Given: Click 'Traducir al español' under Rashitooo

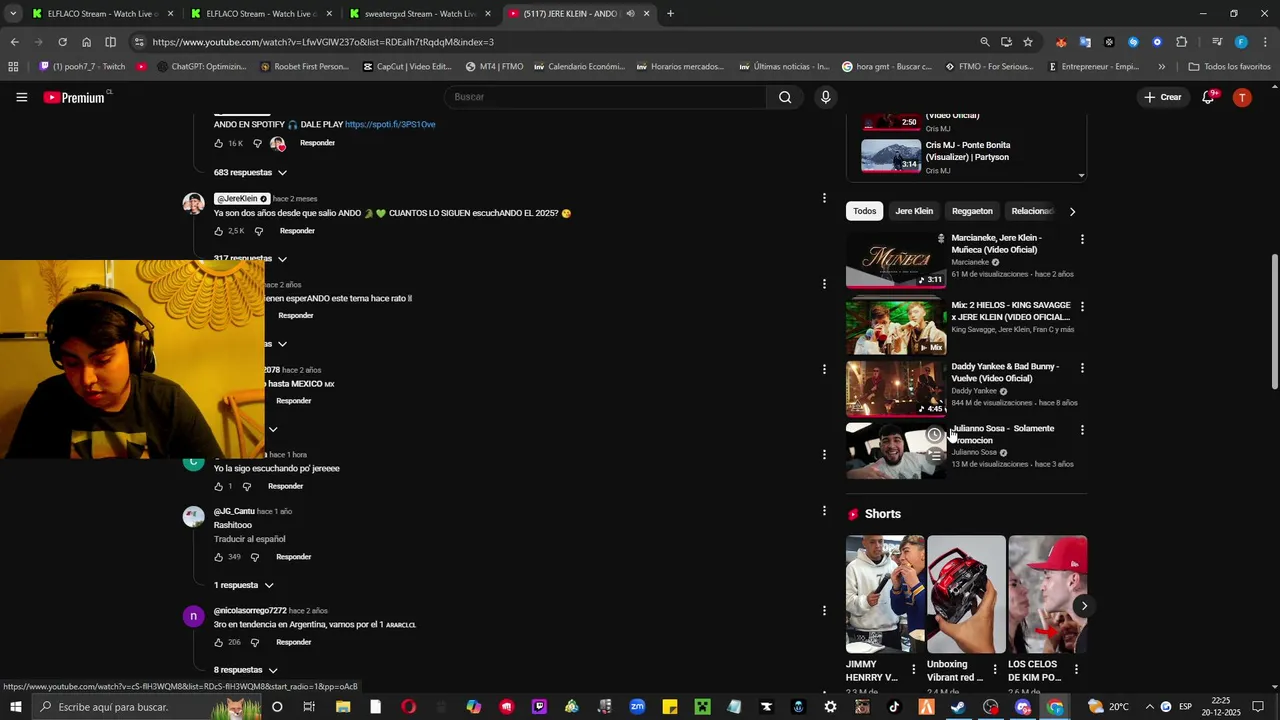Looking at the screenshot, I should pos(249,539).
